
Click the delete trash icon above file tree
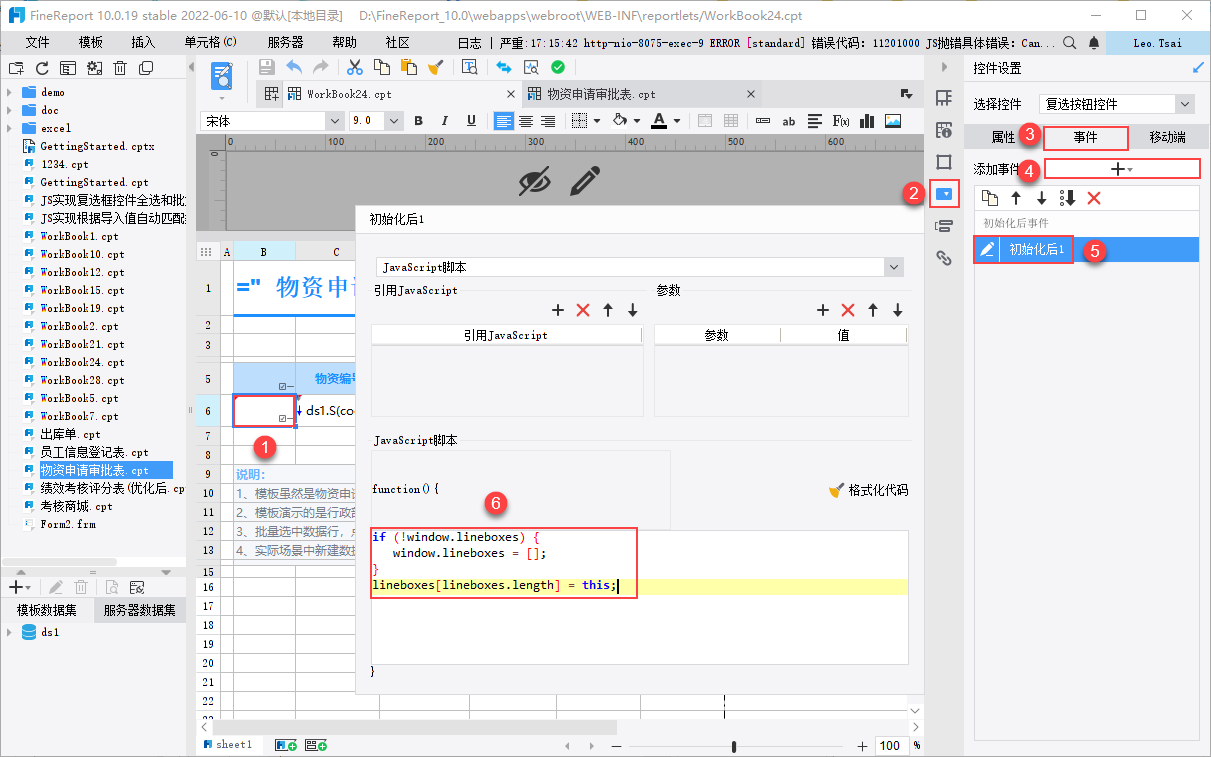pos(120,68)
